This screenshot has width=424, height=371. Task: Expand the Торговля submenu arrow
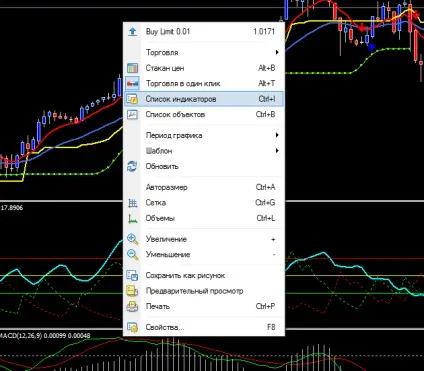tap(277, 52)
